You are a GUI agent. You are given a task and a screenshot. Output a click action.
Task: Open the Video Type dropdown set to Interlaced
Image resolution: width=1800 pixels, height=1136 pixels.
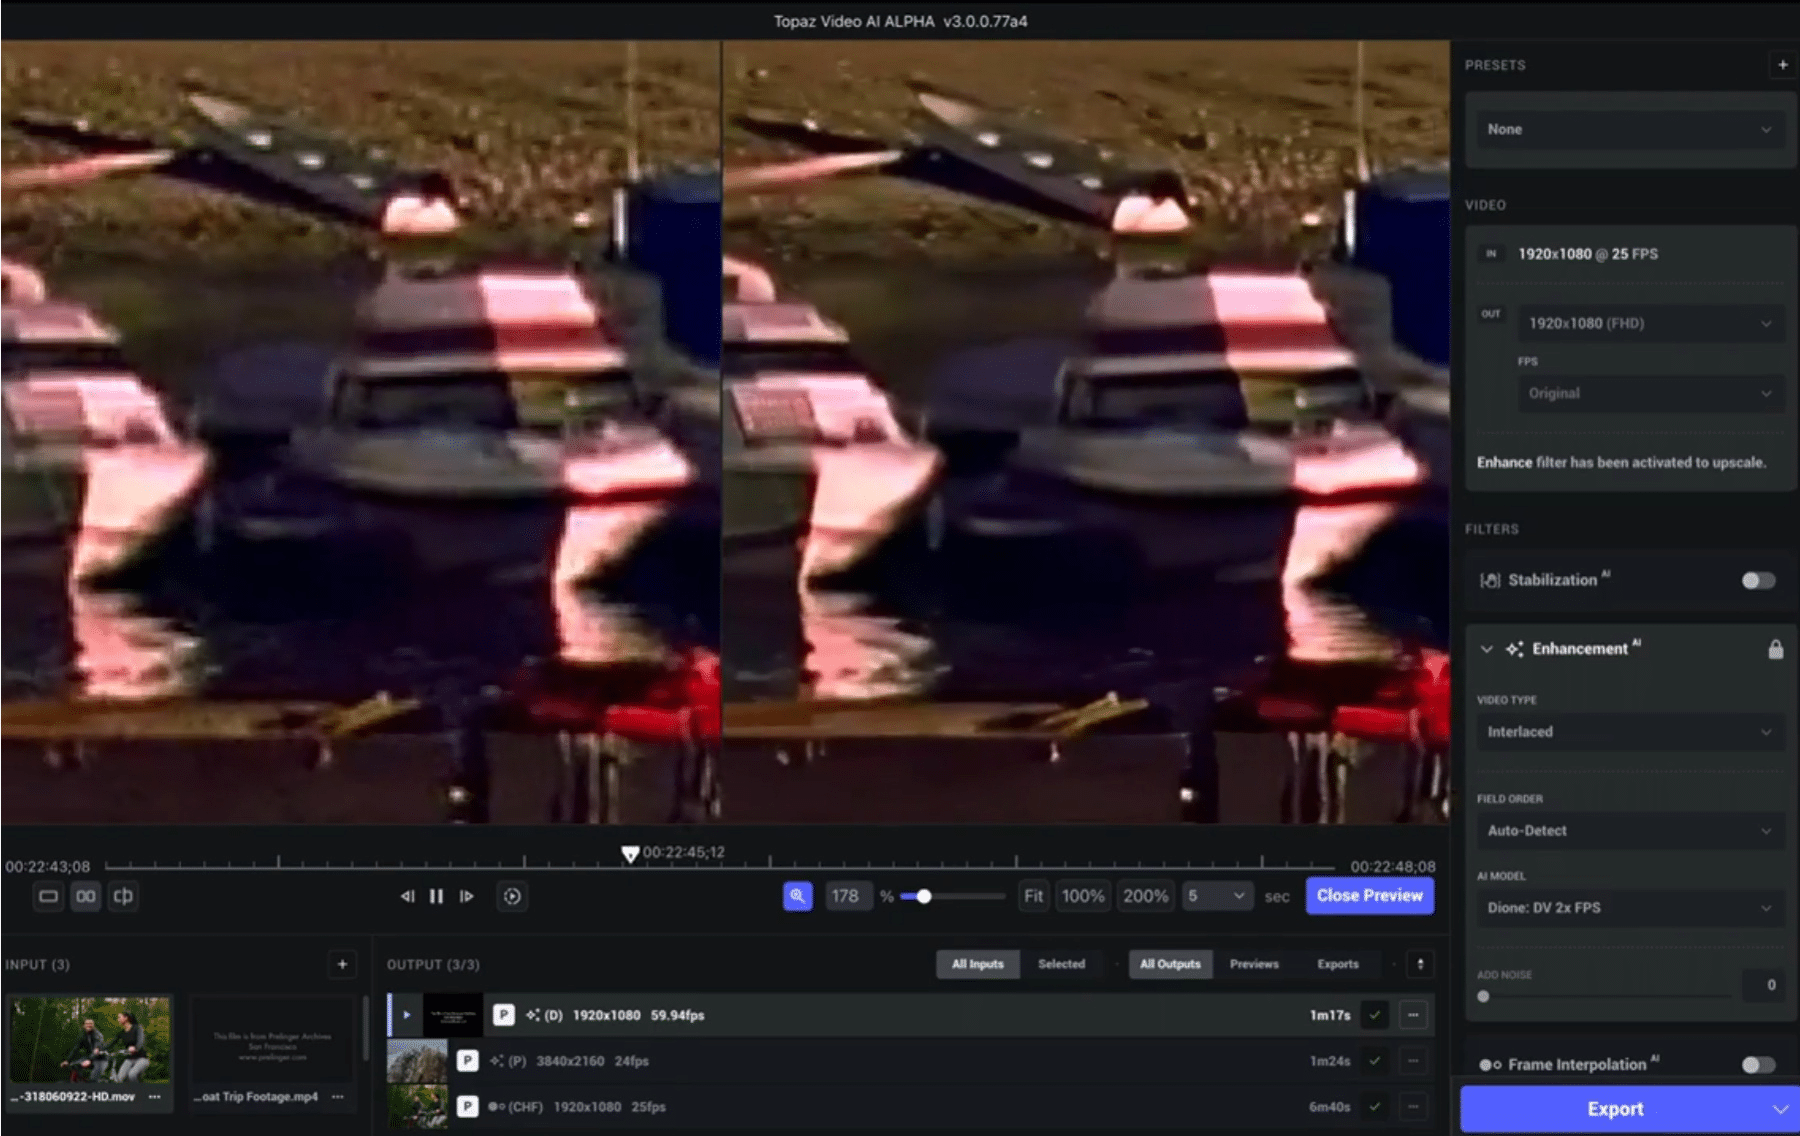[x=1630, y=732]
